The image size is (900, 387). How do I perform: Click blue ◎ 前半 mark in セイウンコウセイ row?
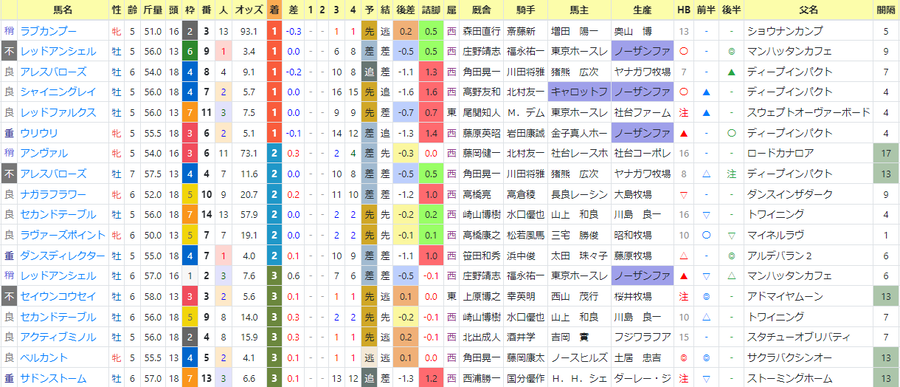(x=707, y=297)
